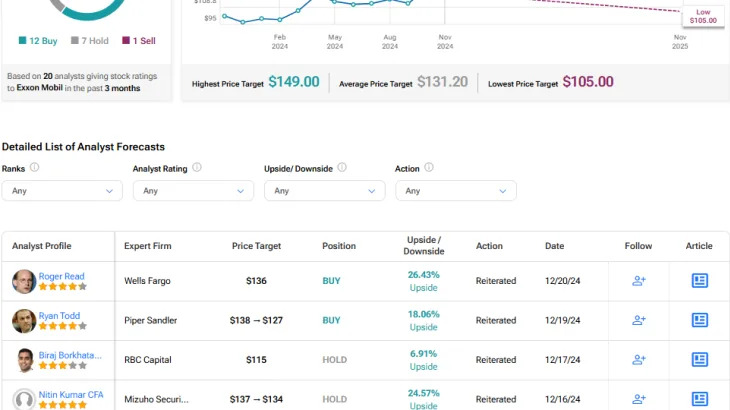Click the Upside / Downside column header

pyautogui.click(x=424, y=246)
